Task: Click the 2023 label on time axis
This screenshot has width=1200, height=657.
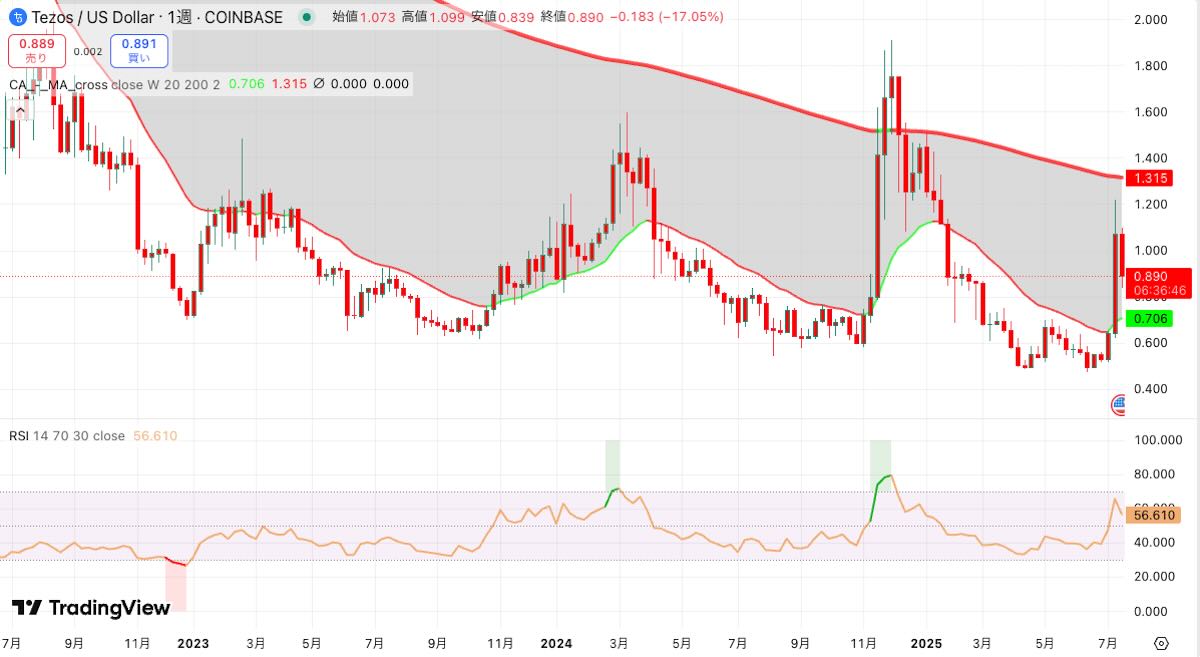Action: coord(192,642)
